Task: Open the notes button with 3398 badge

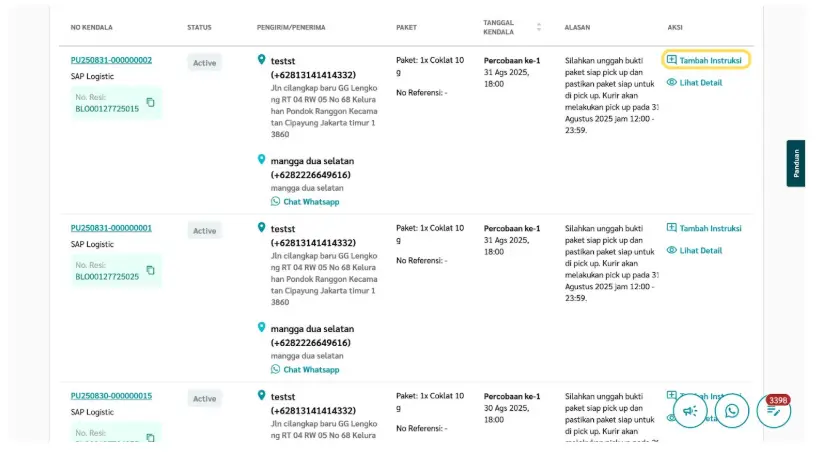Action: 773,411
